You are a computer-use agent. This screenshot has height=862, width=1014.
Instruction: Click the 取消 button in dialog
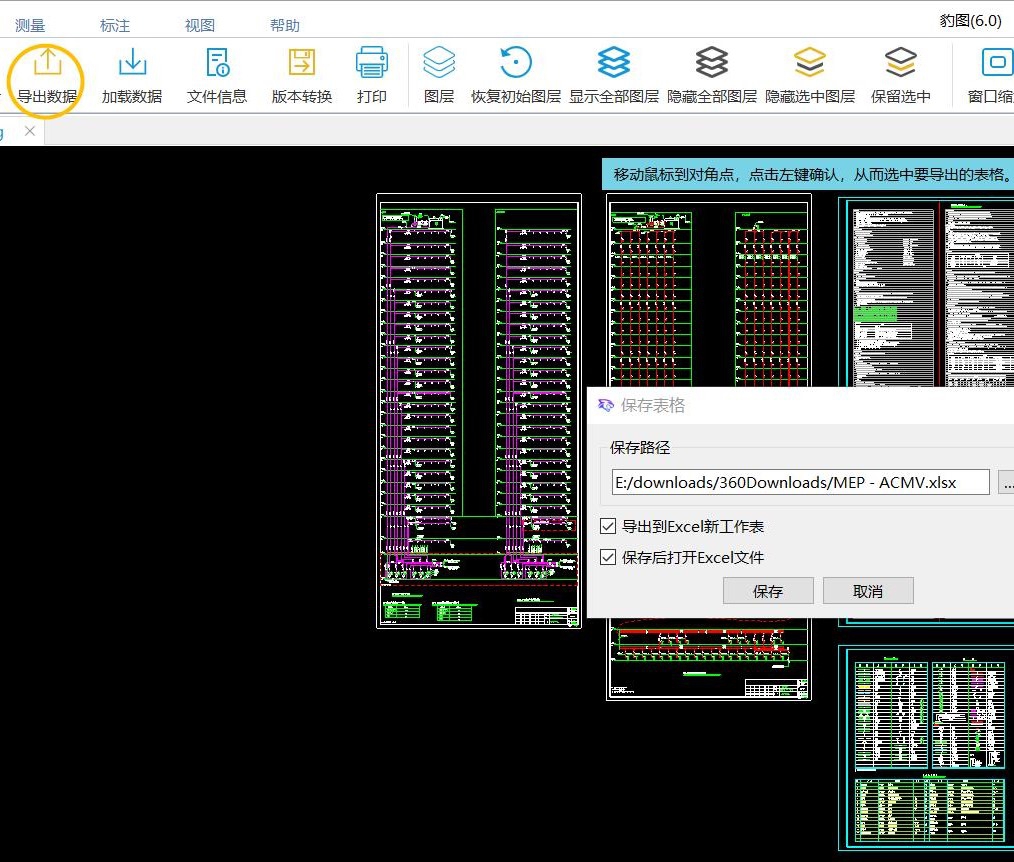coord(867,591)
